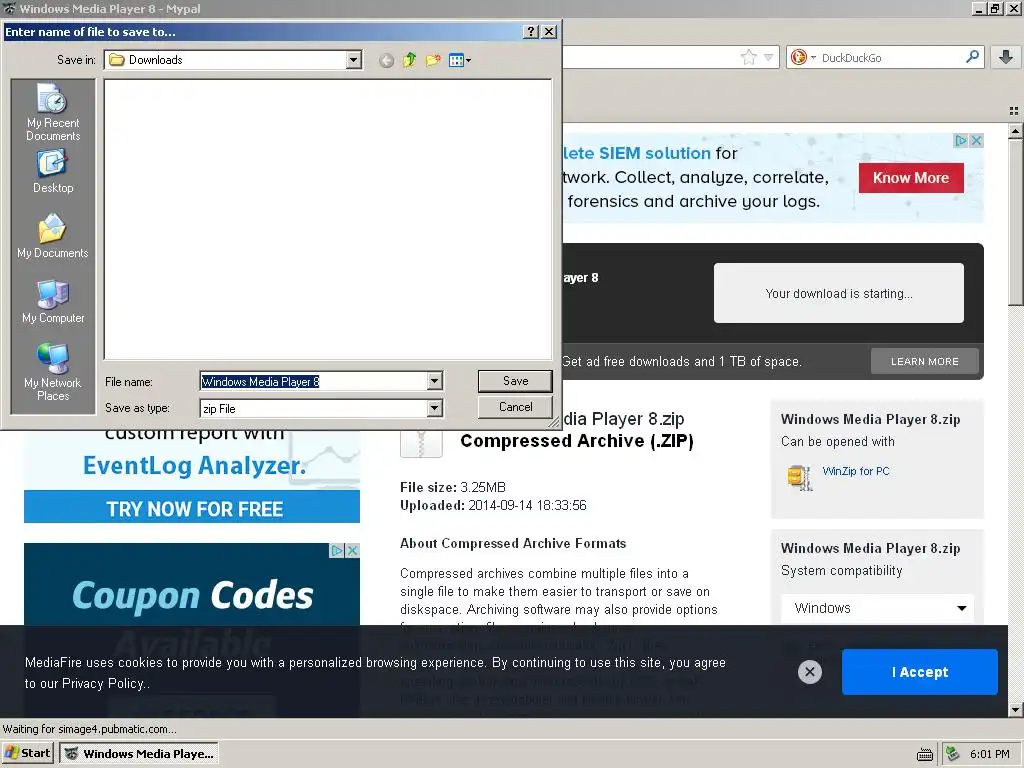Click the DuckDuckGo search field

tap(888, 57)
